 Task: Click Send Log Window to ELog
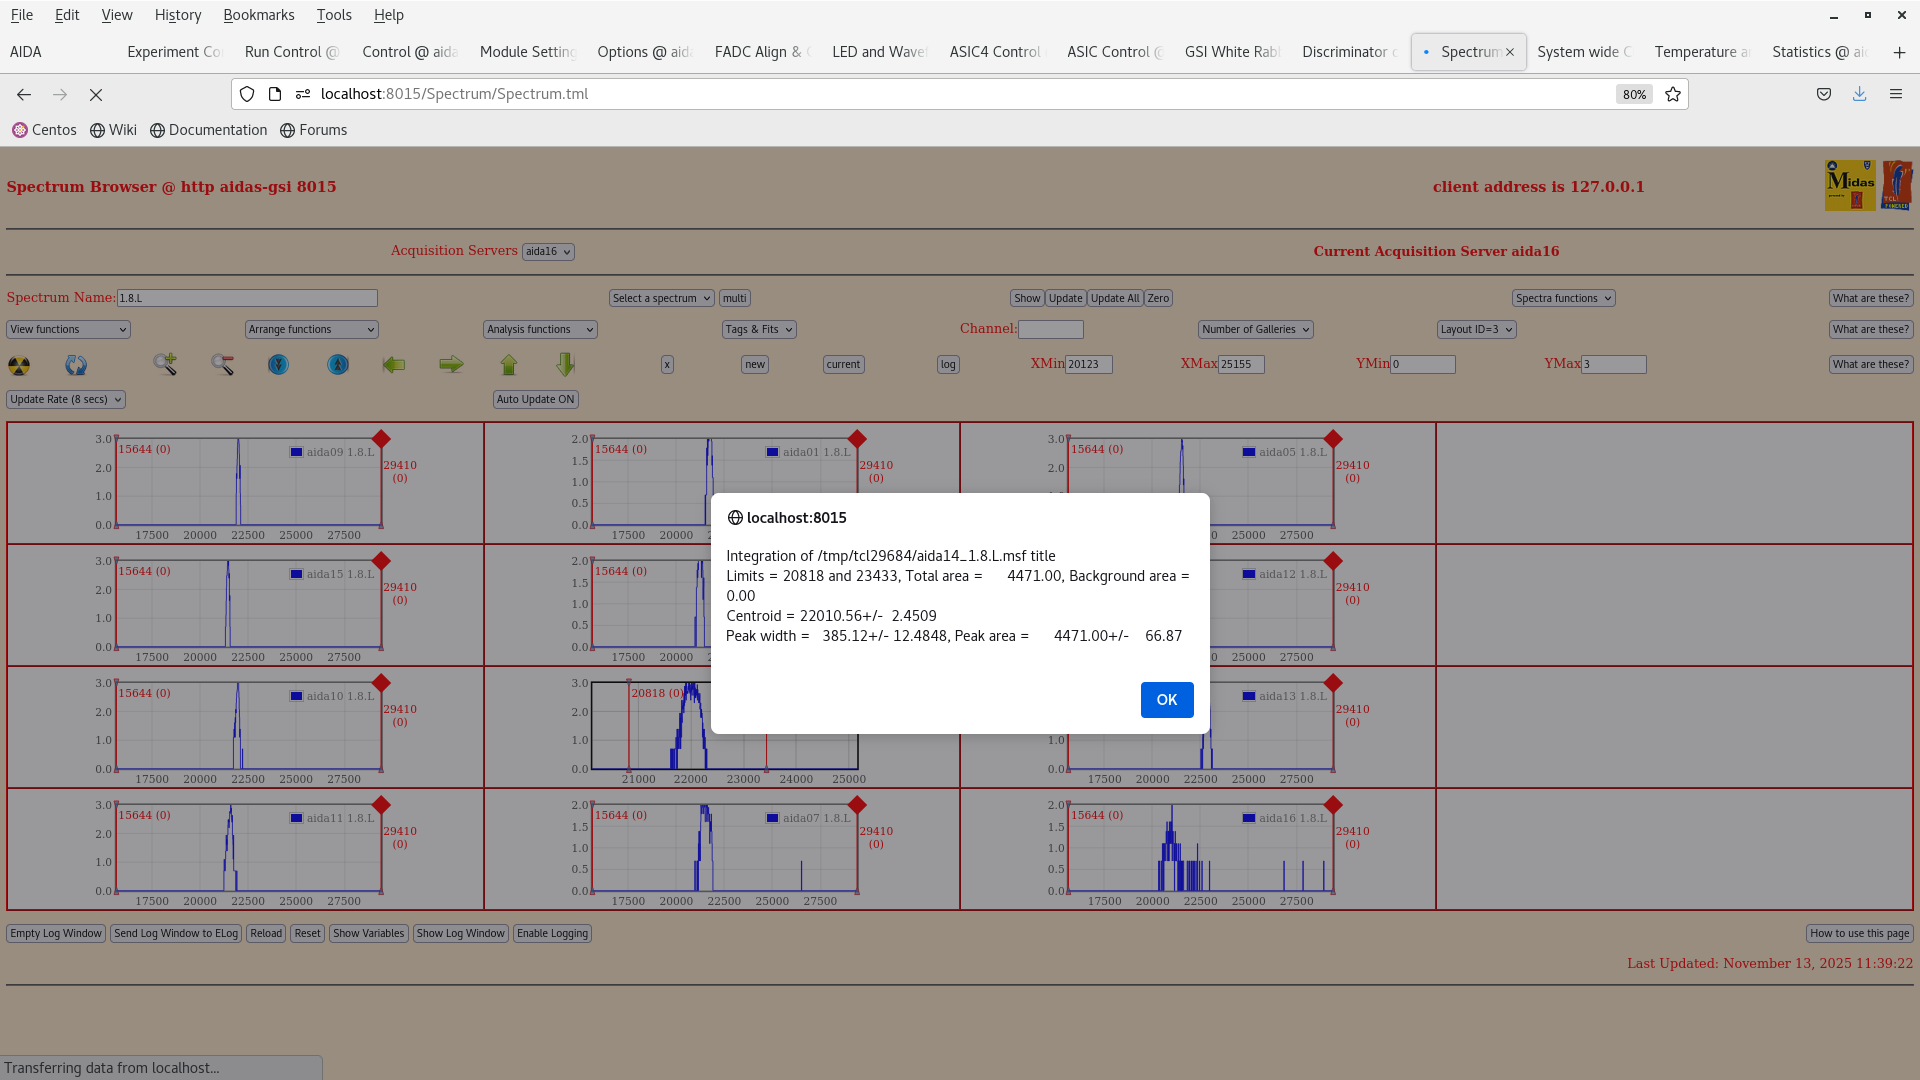tap(176, 933)
